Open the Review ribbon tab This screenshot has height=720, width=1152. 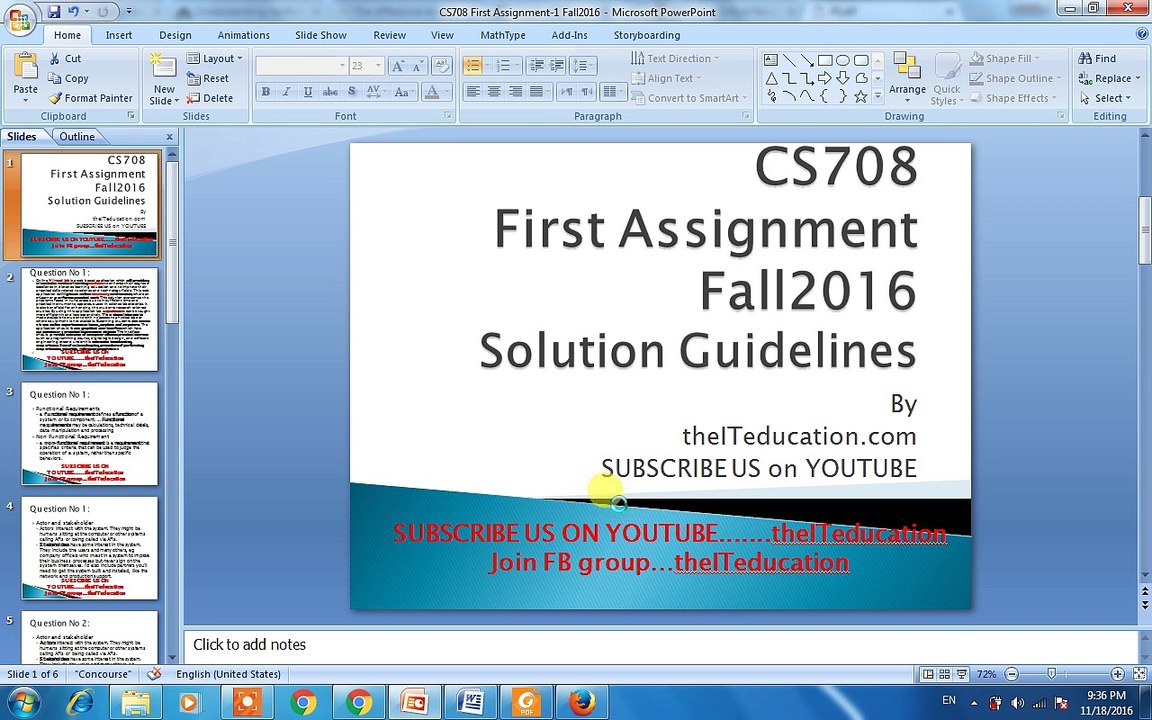tap(389, 35)
